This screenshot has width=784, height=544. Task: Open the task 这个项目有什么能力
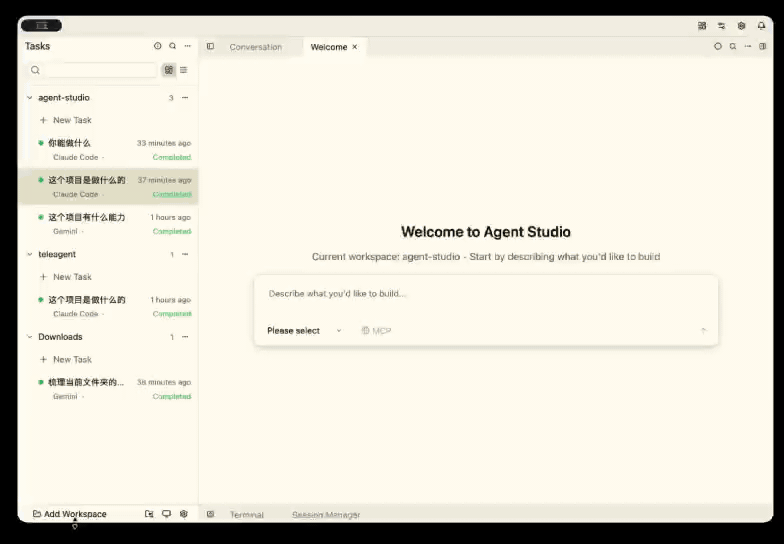pyautogui.click(x=108, y=224)
